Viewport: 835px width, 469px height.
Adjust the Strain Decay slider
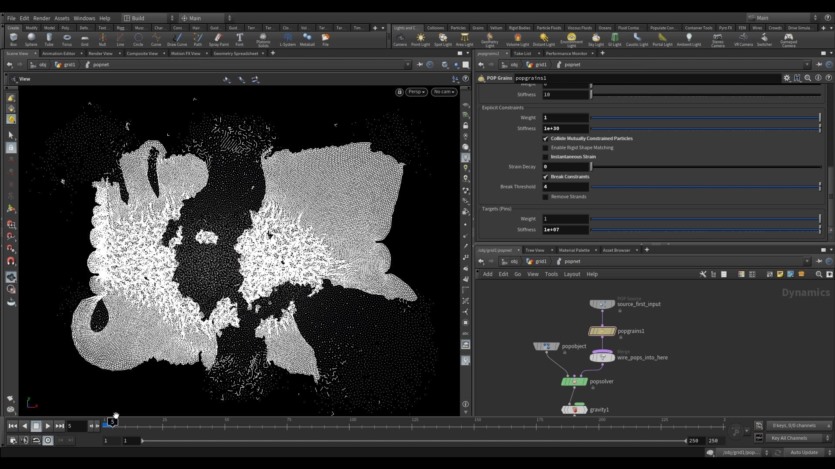pos(706,167)
